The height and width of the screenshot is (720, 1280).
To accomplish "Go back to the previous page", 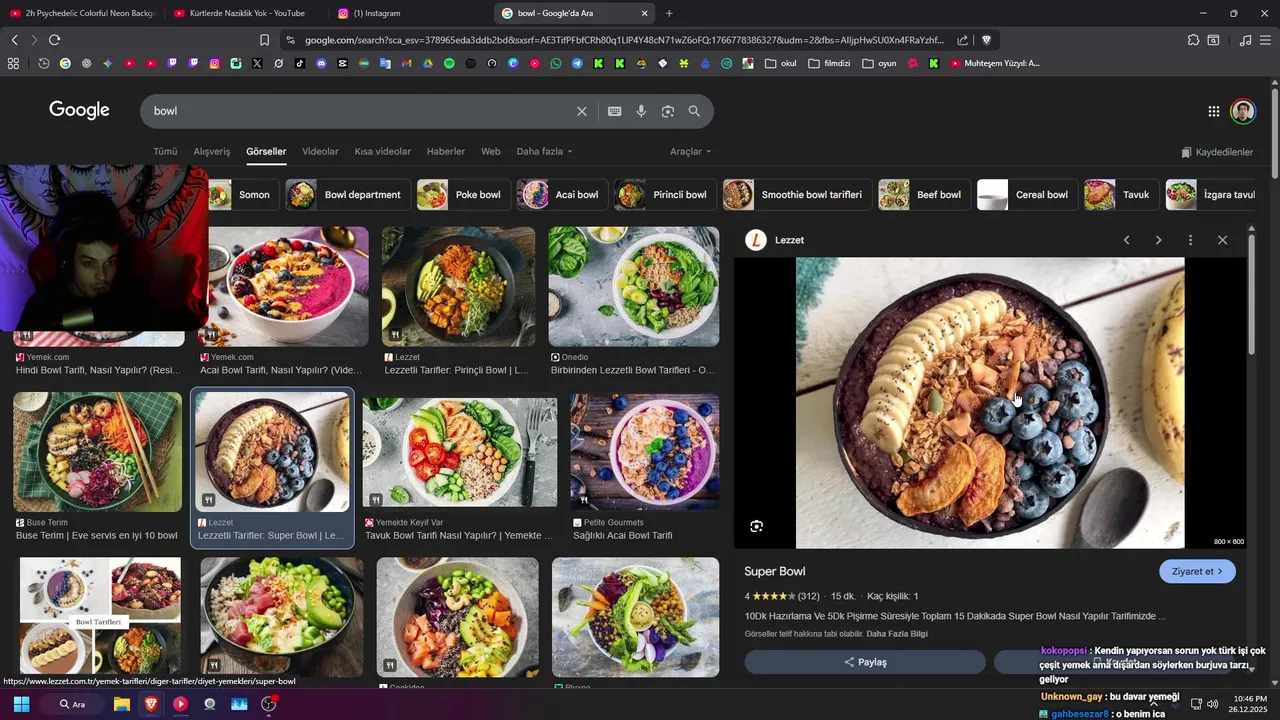I will pos(14,40).
